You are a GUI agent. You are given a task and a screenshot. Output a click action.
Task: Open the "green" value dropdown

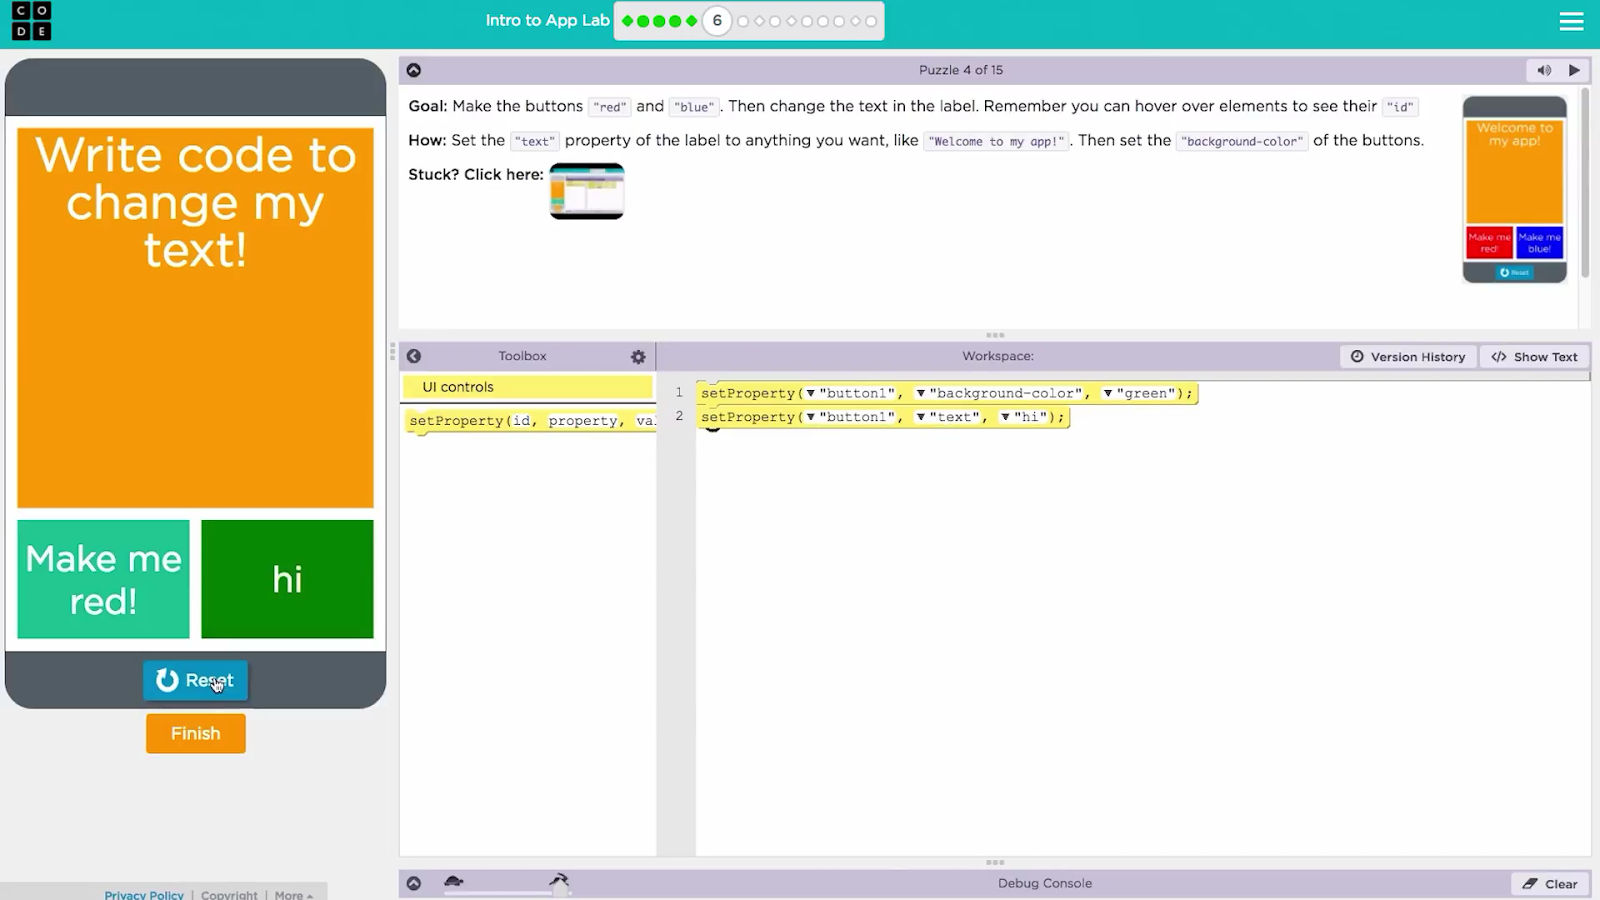point(1108,394)
